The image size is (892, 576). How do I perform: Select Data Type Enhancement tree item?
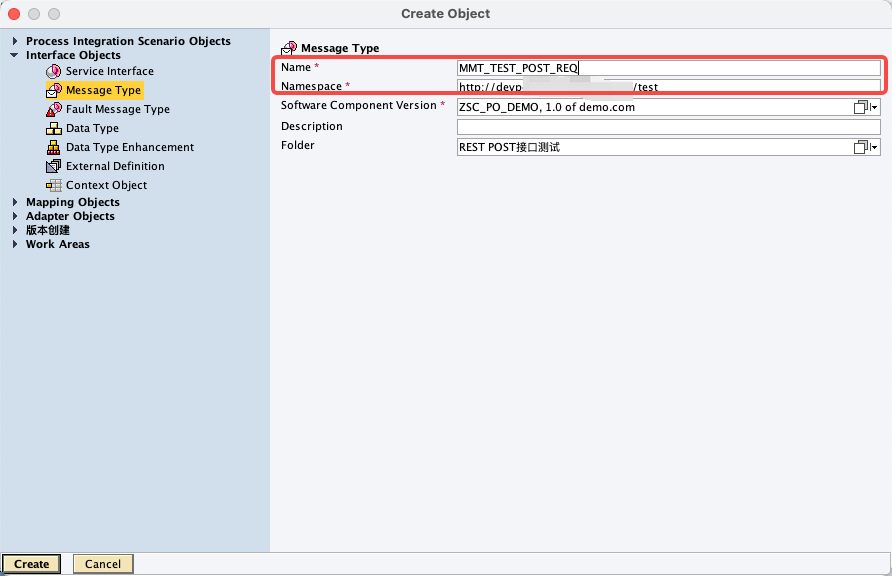click(130, 147)
